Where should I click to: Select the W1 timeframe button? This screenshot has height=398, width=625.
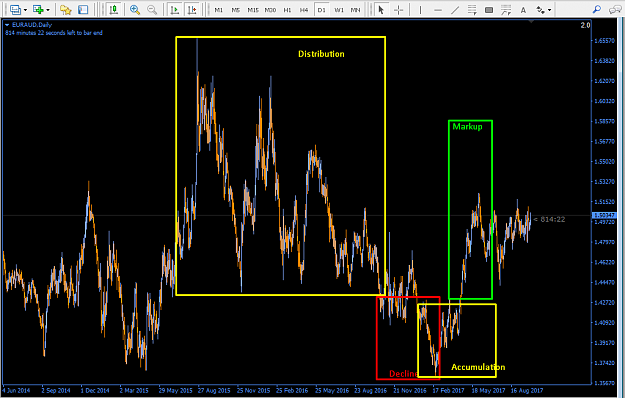click(339, 10)
